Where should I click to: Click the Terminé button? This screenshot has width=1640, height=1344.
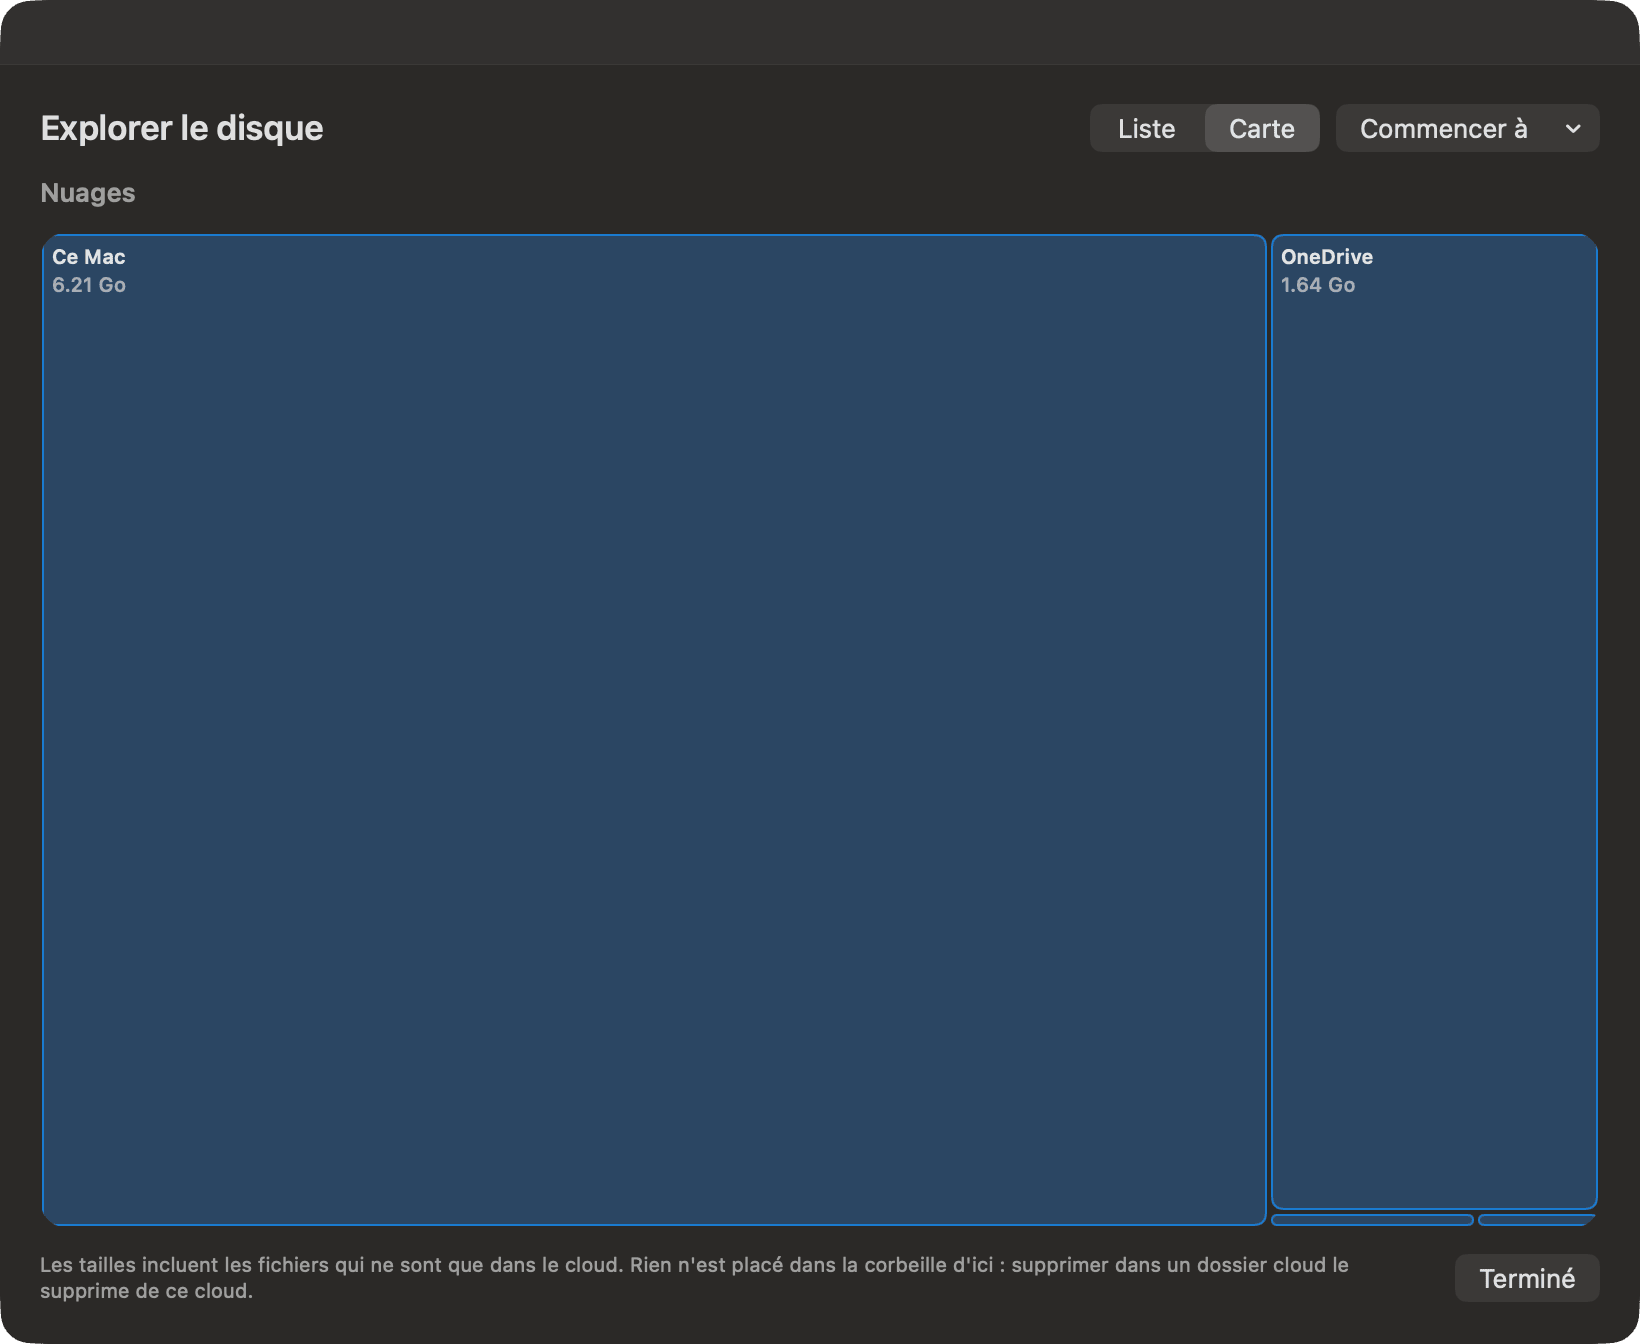click(x=1527, y=1278)
